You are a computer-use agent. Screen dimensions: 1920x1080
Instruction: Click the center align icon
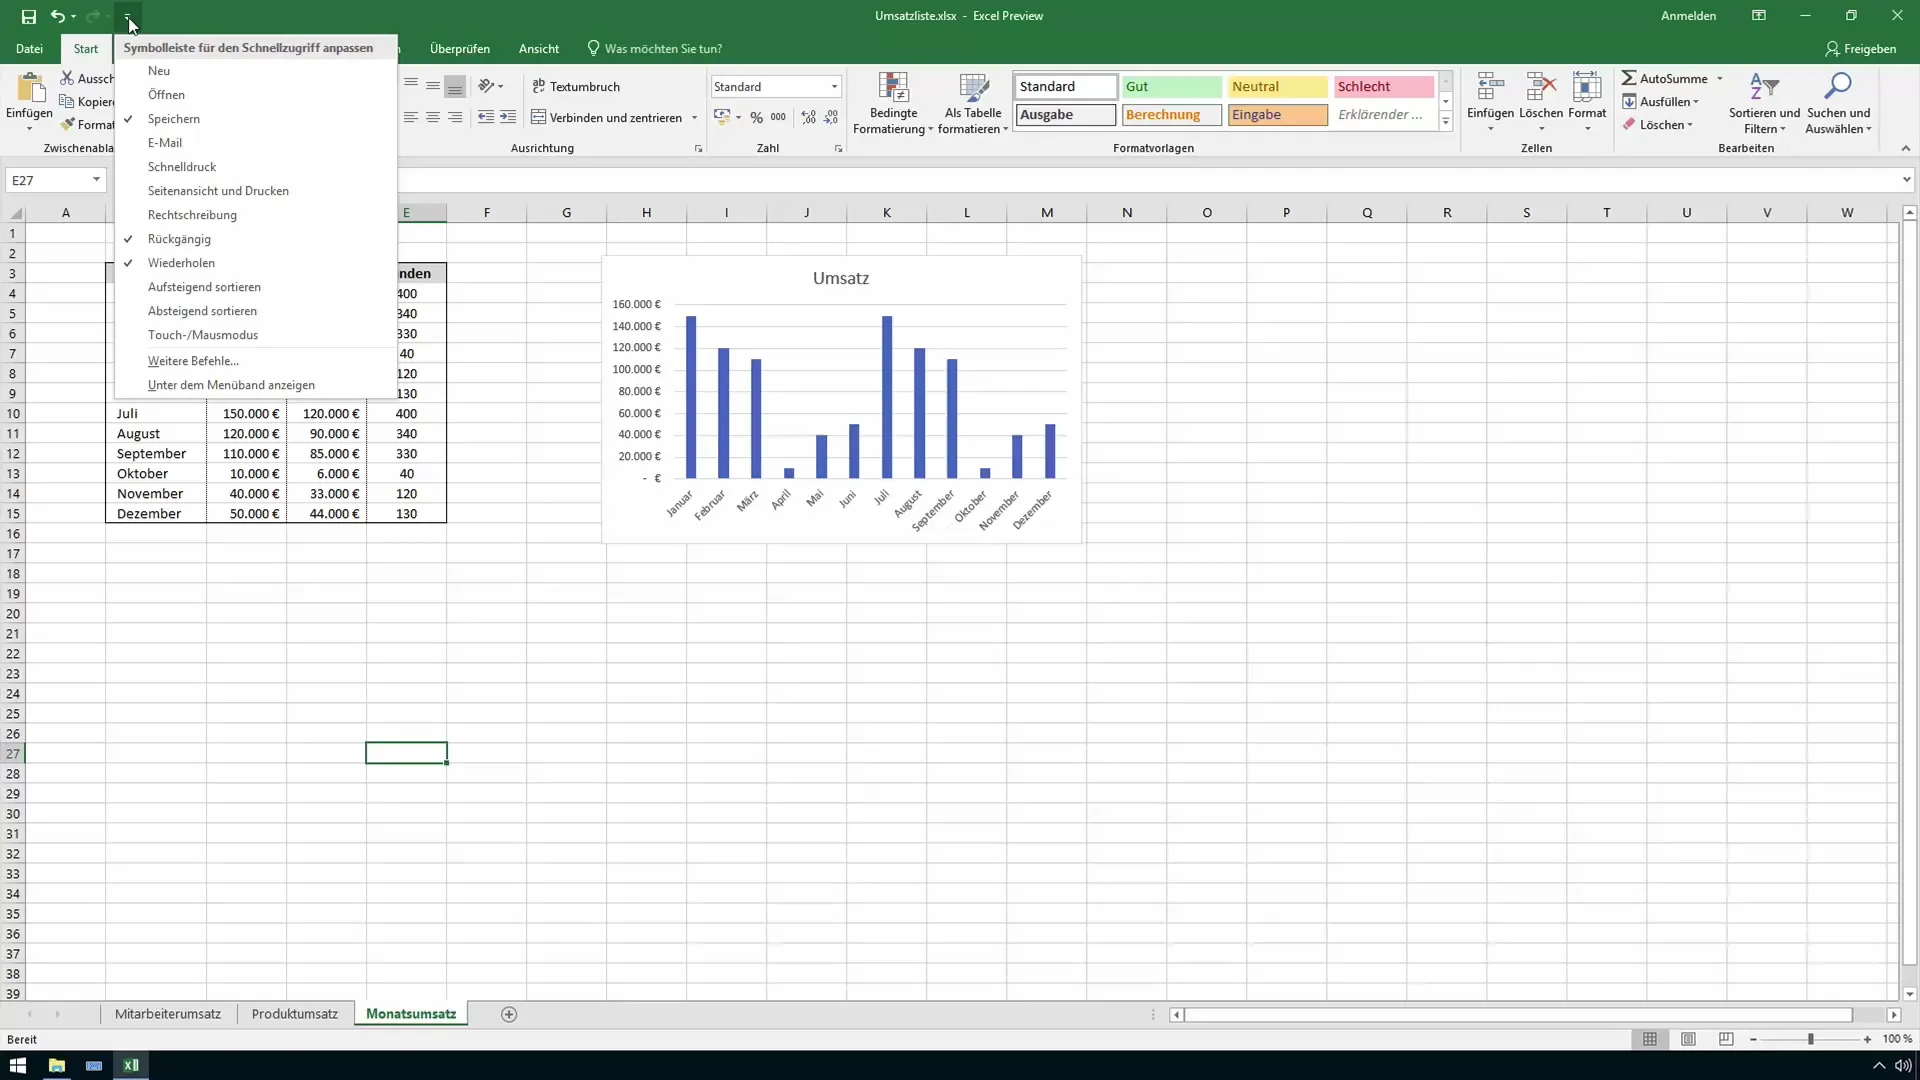[433, 117]
